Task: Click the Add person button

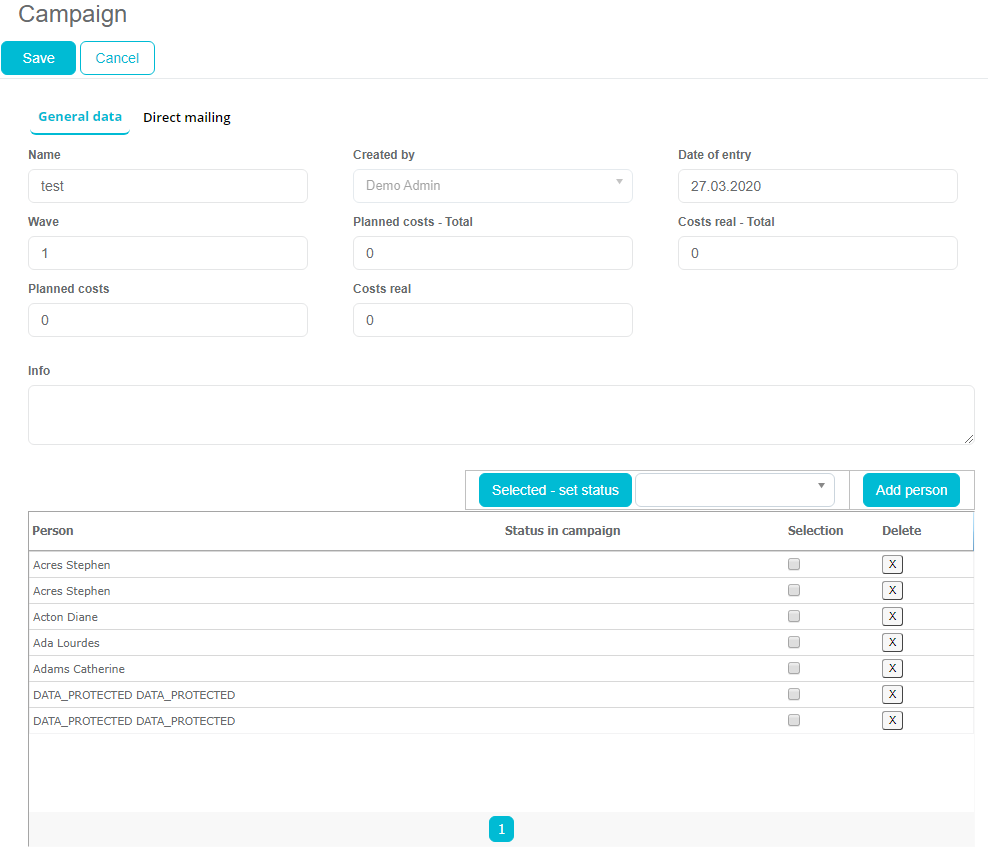Action: point(911,490)
